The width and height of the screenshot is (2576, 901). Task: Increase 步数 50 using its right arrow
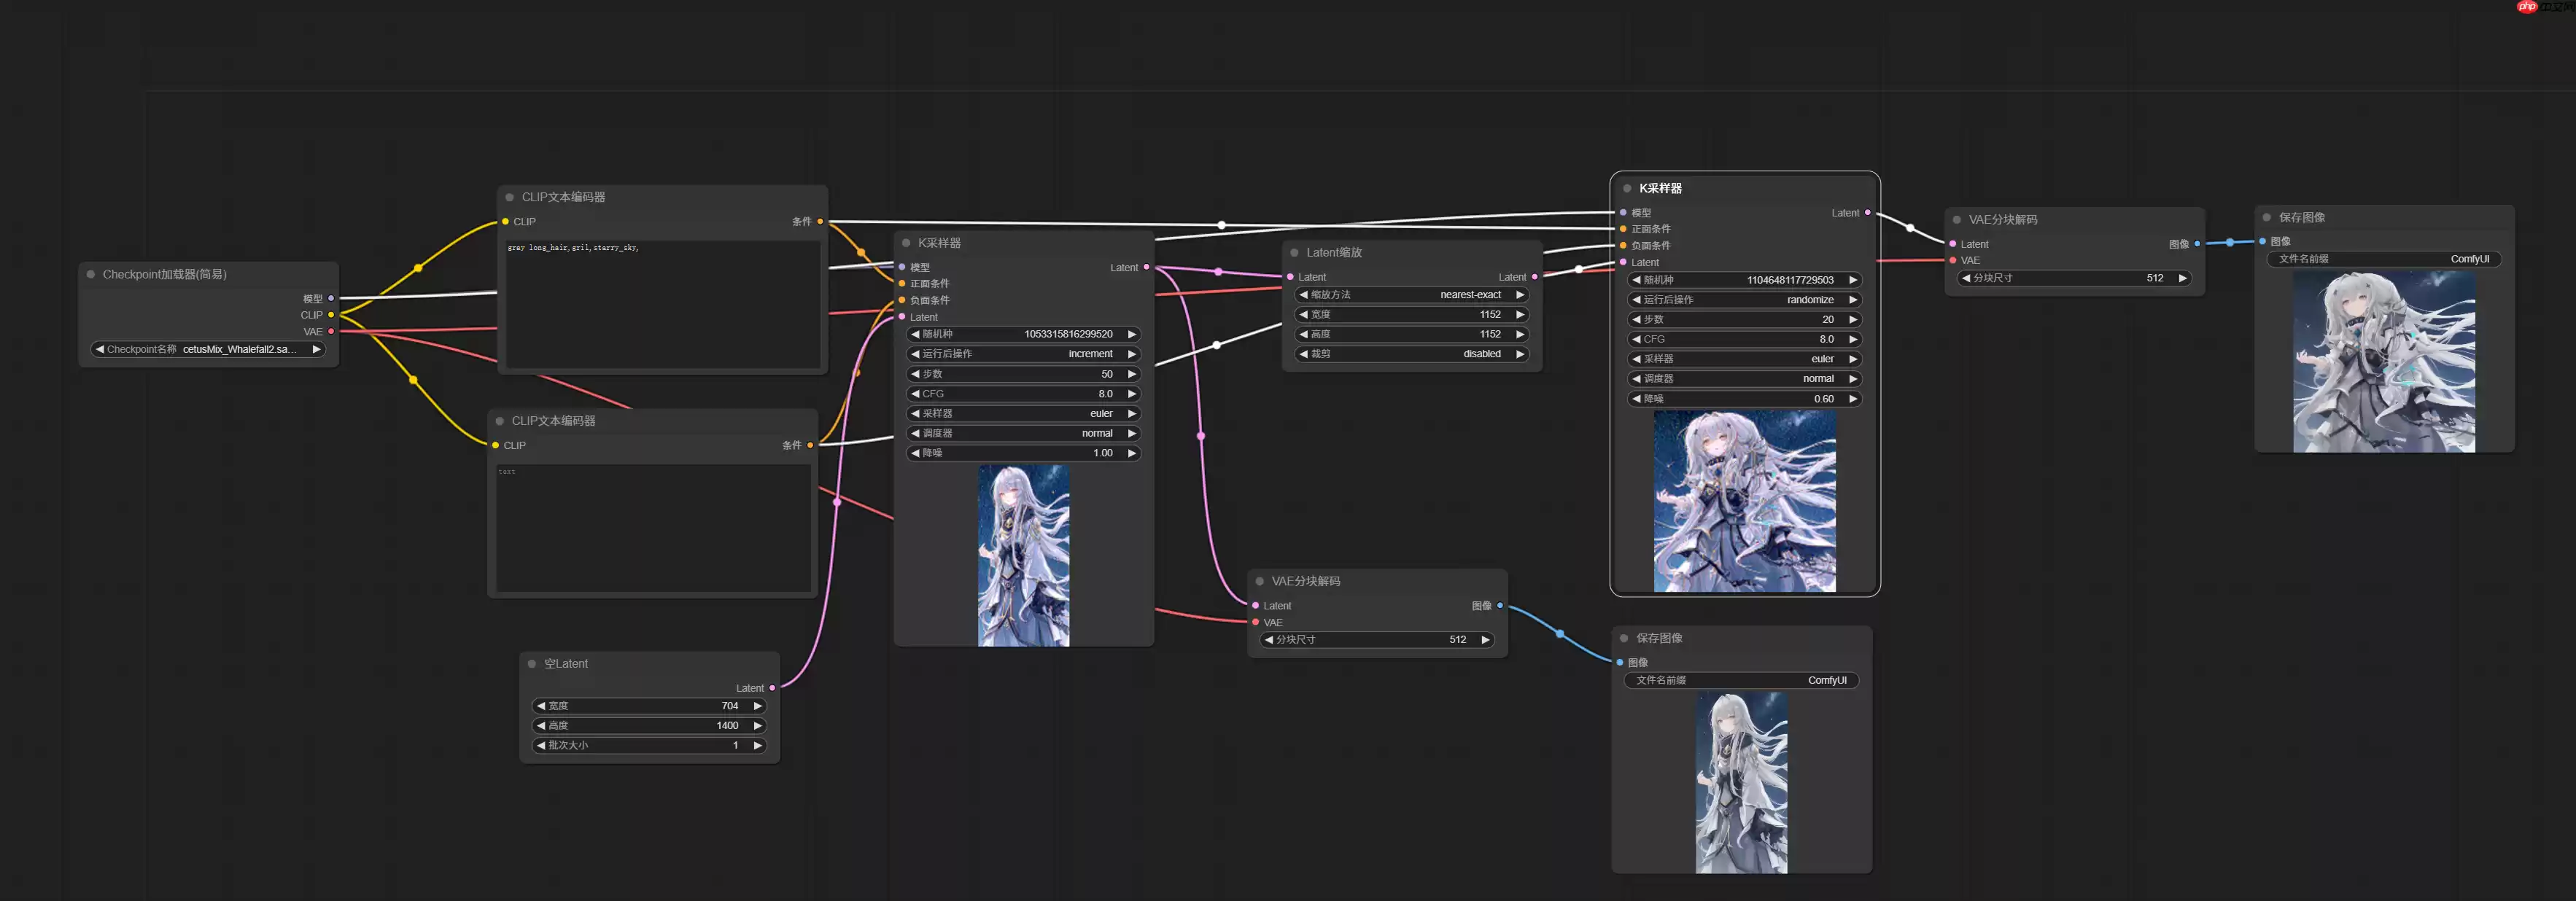point(1131,374)
